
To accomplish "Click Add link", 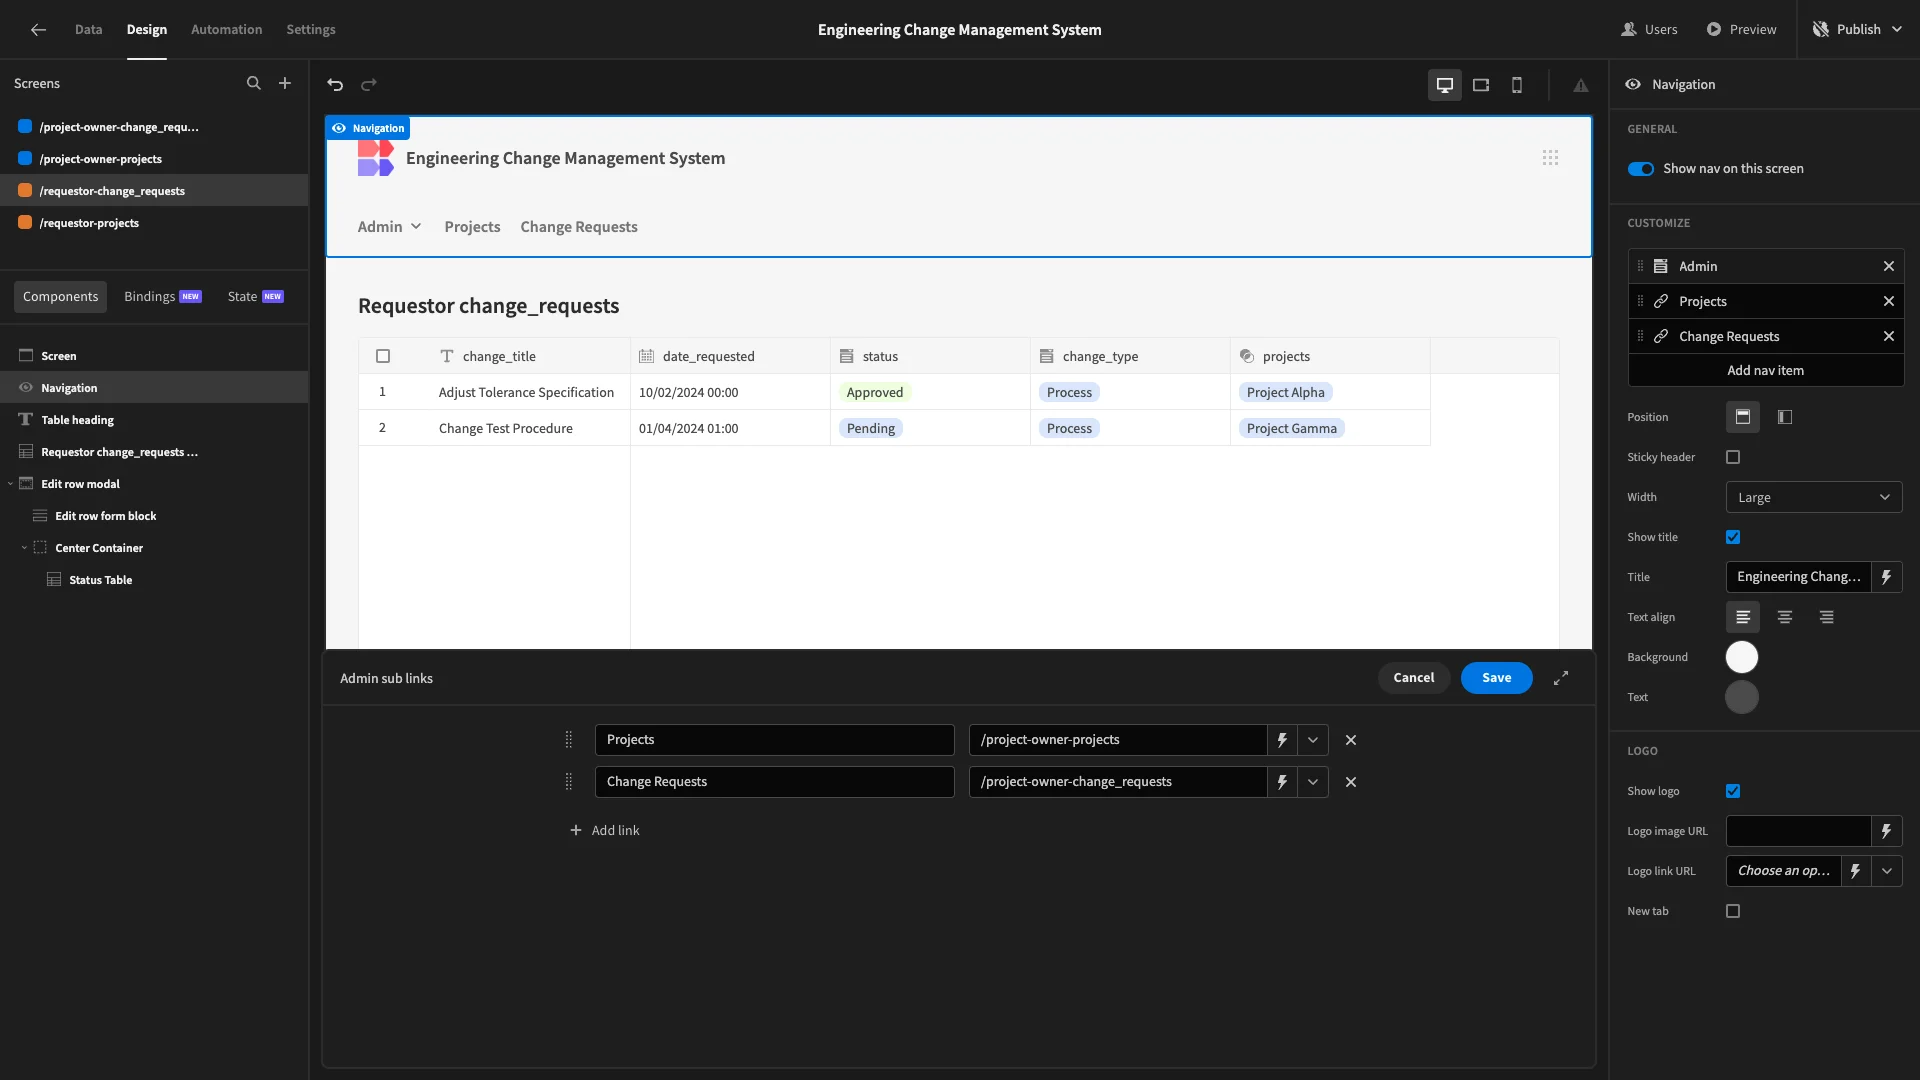I will click(604, 830).
